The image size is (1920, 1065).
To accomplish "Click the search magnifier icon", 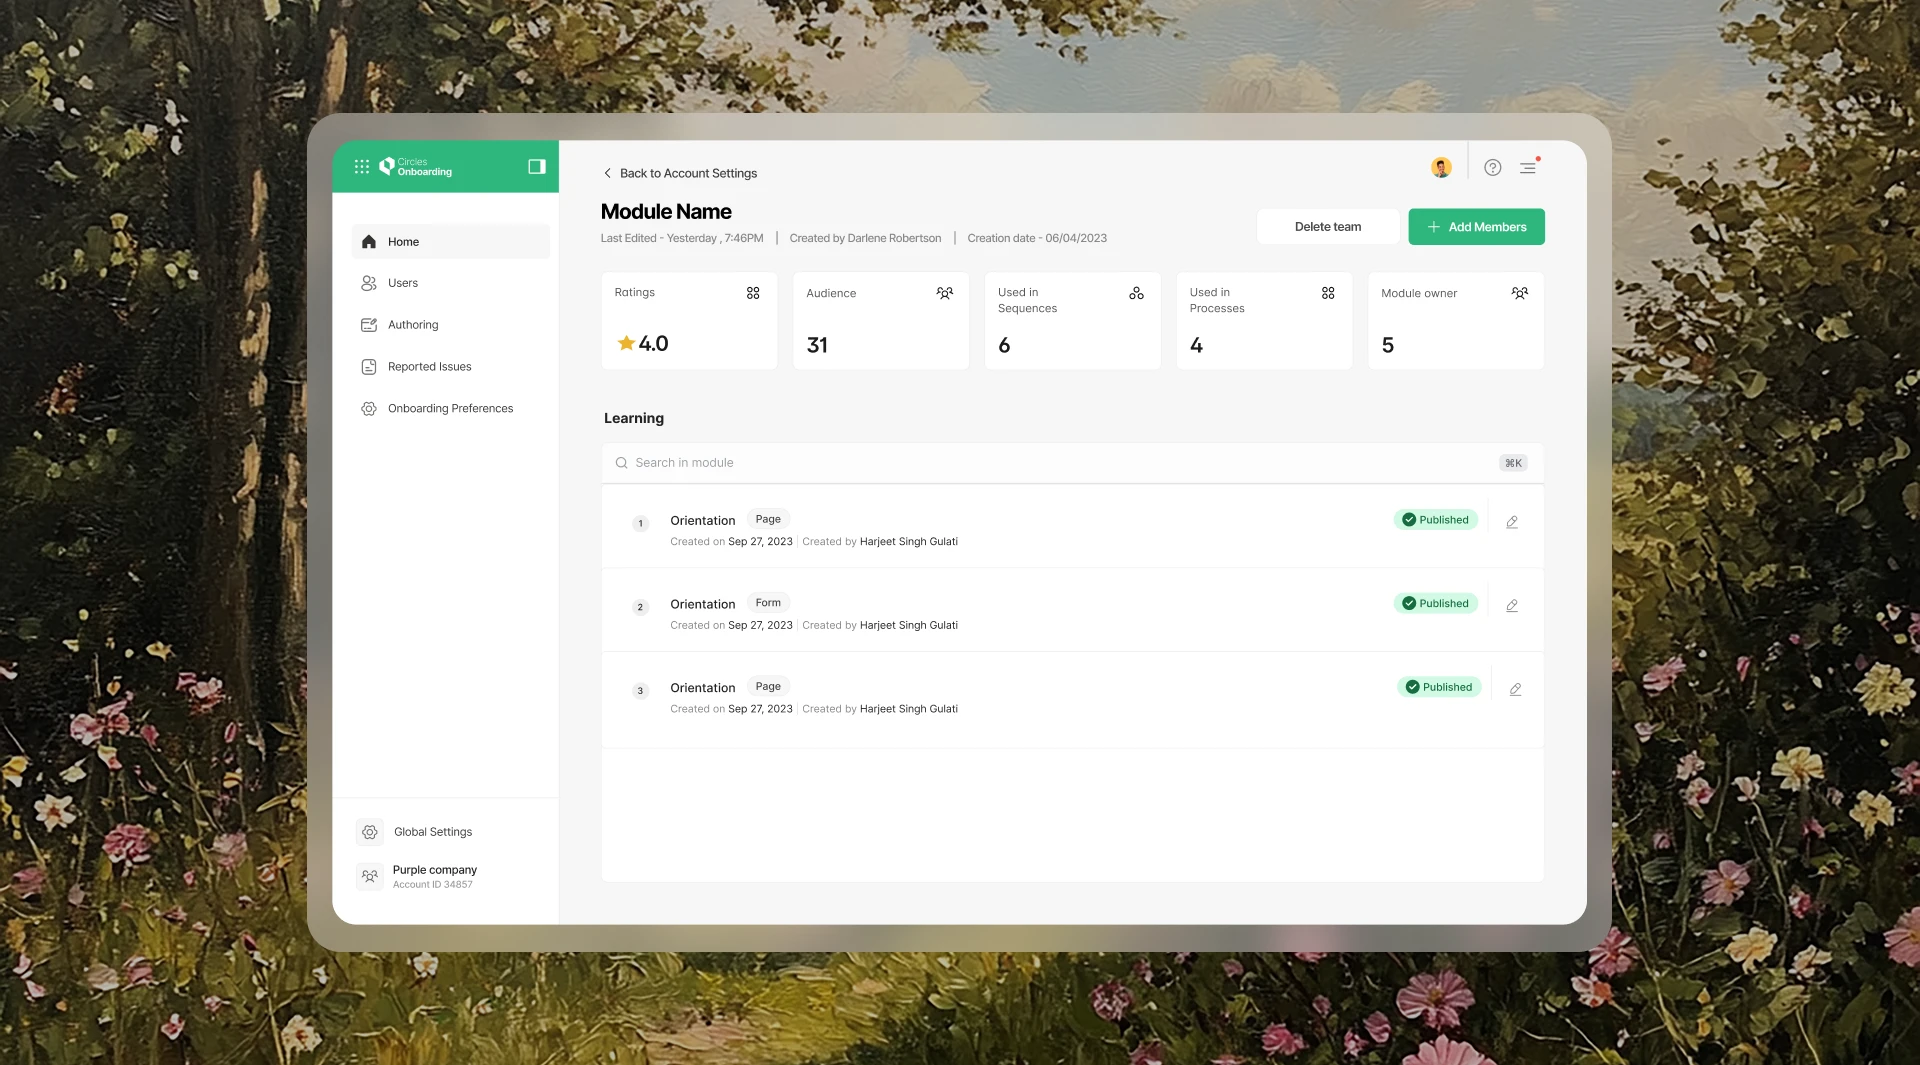I will [621, 463].
